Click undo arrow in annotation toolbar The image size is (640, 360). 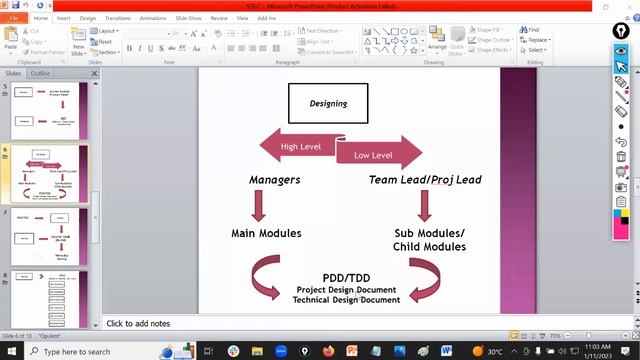pos(621,142)
